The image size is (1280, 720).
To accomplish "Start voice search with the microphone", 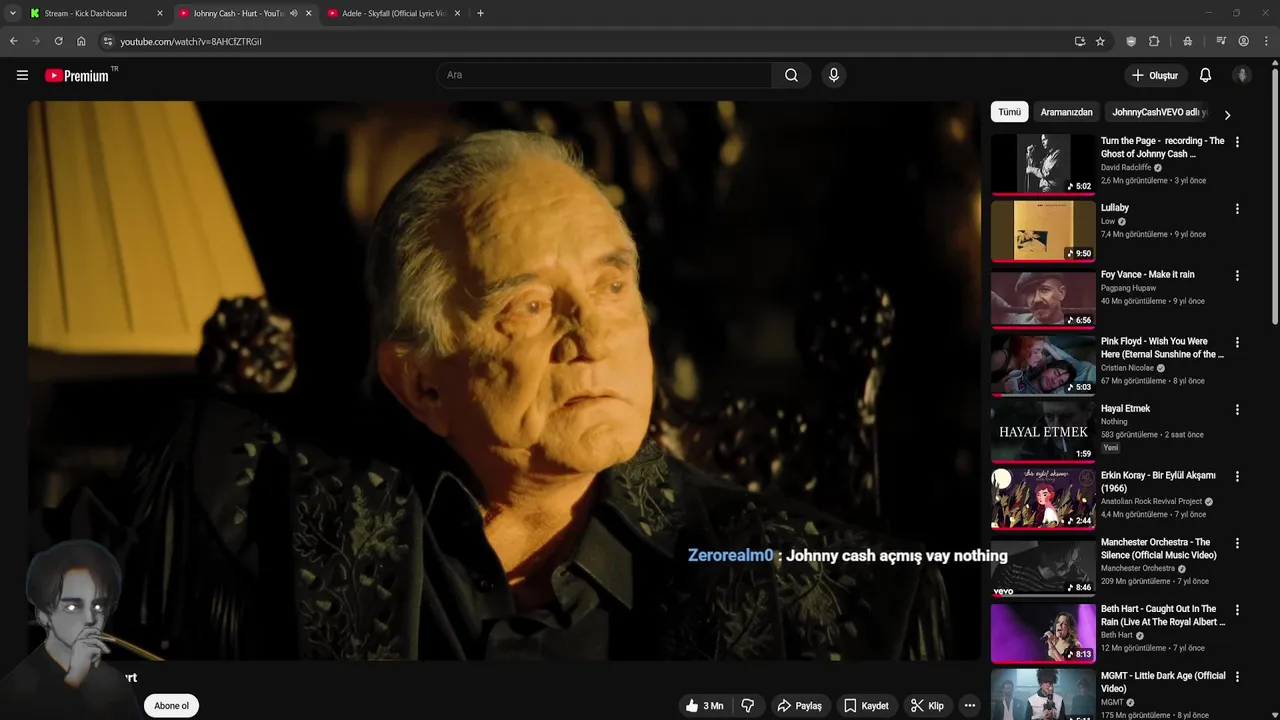I will 833,75.
